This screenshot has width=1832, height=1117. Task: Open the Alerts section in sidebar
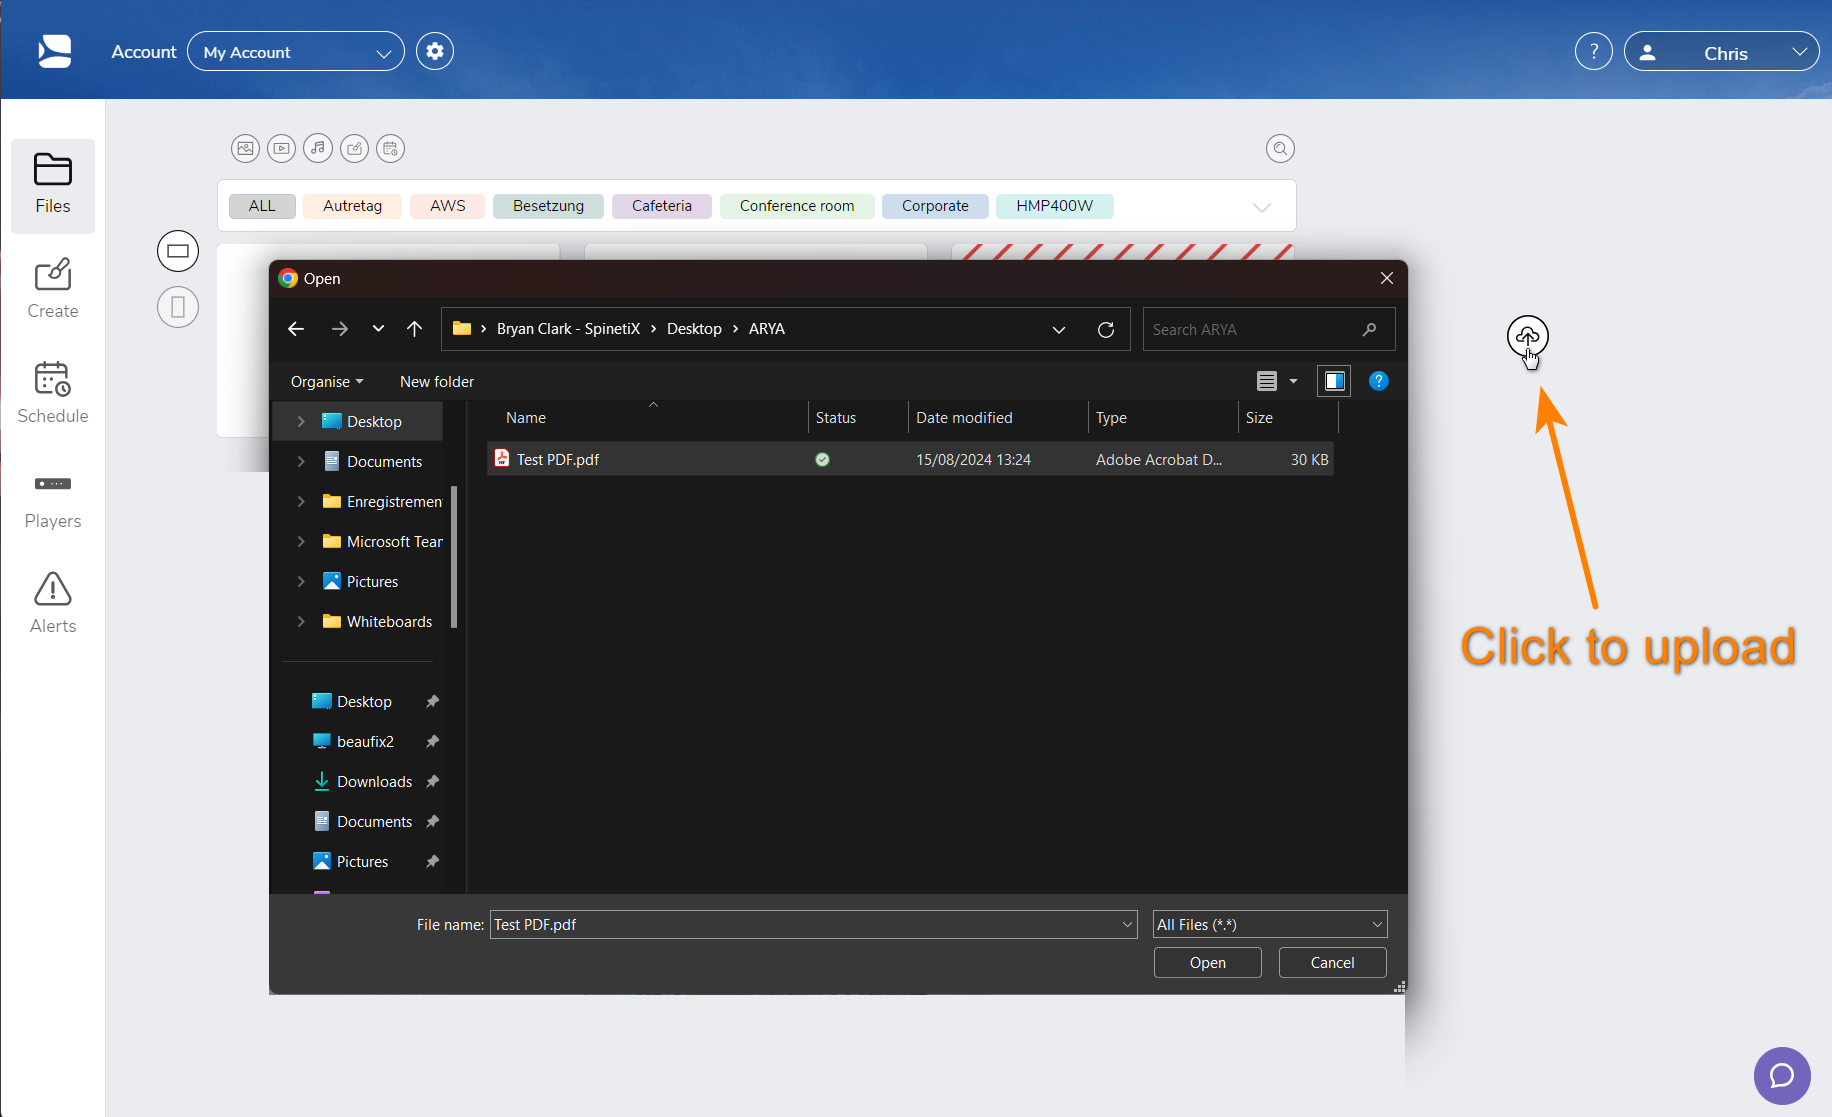(x=53, y=604)
